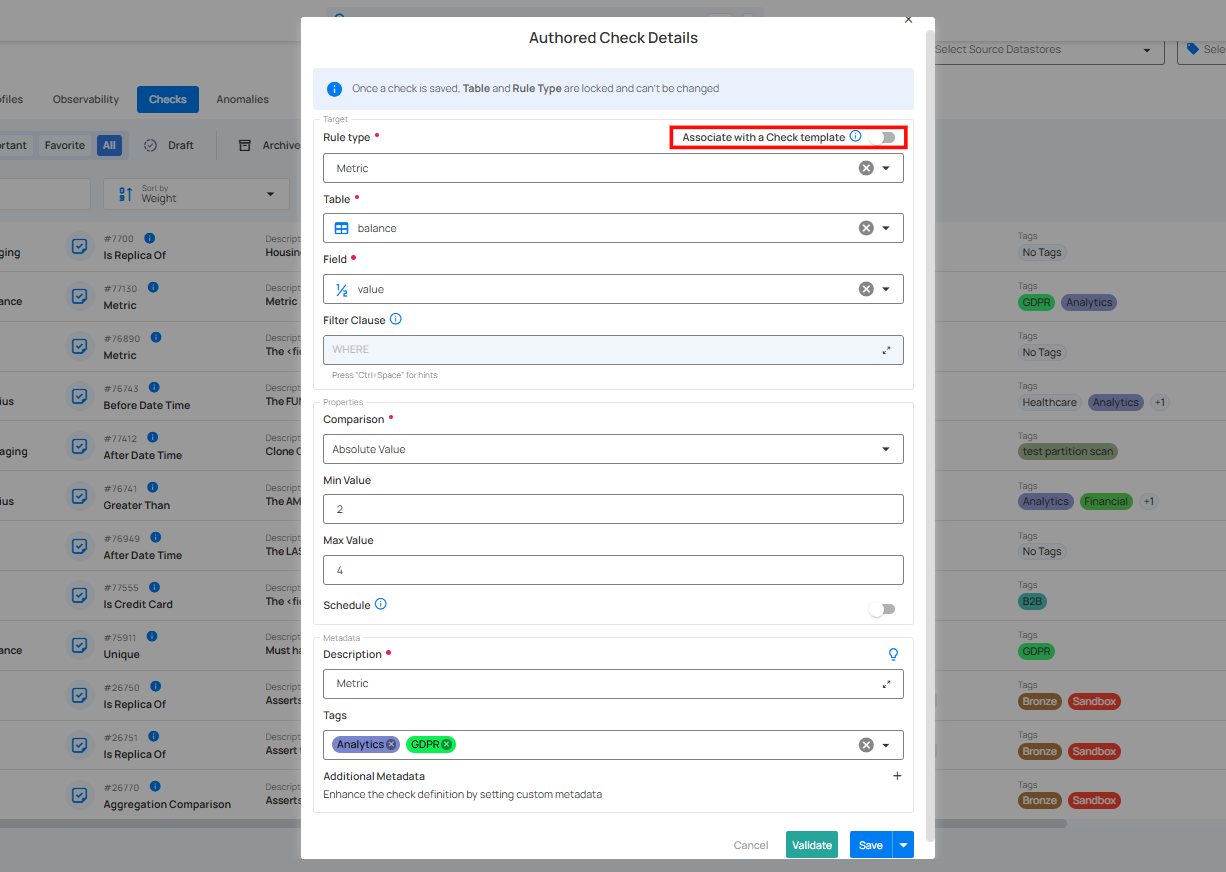This screenshot has width=1226, height=872.
Task: Open the Sort by Weight dropdown
Action: pyautogui.click(x=196, y=194)
